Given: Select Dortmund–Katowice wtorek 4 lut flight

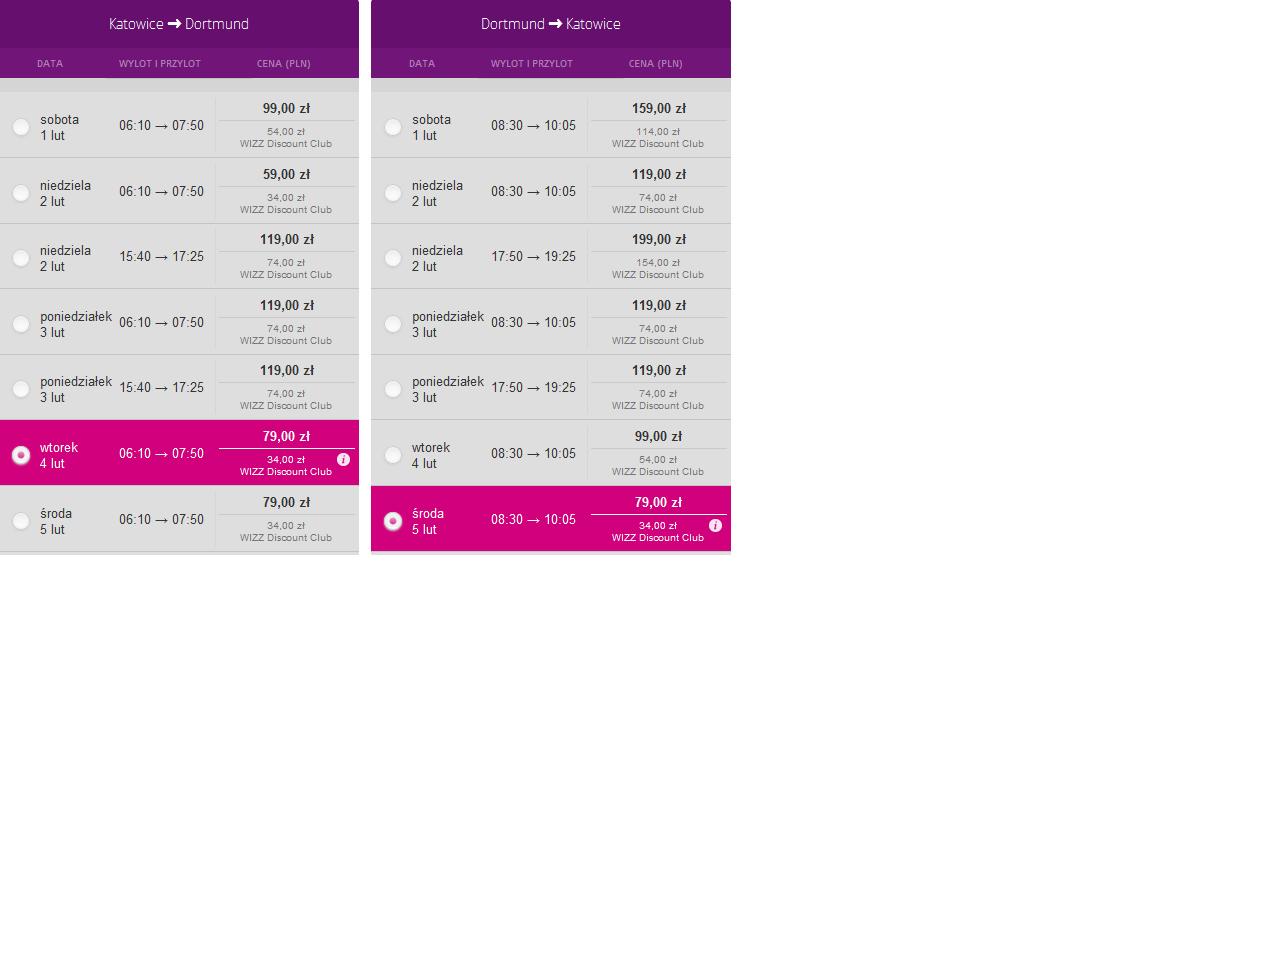Looking at the screenshot, I should click(x=393, y=455).
